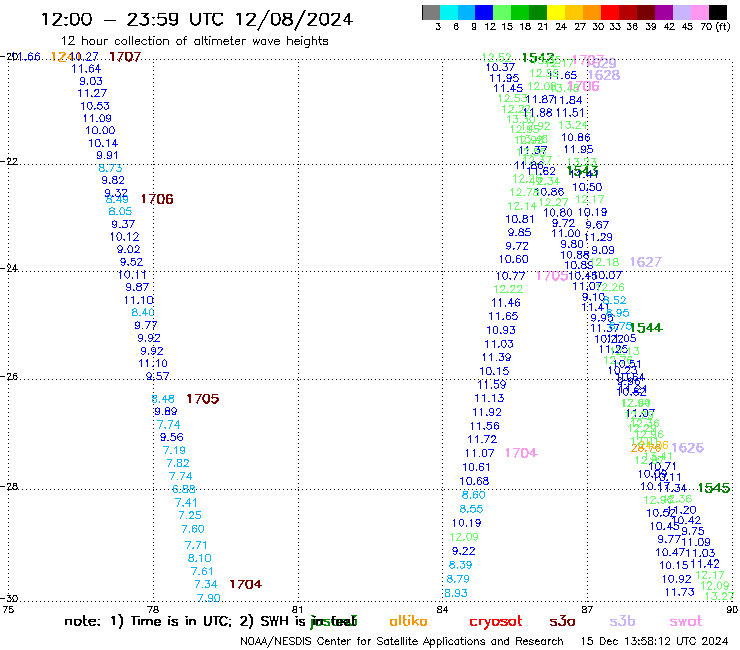Click the gray swatch in the wave height legend
Image resolution: width=740 pixels, height=650 pixels.
pos(431,12)
